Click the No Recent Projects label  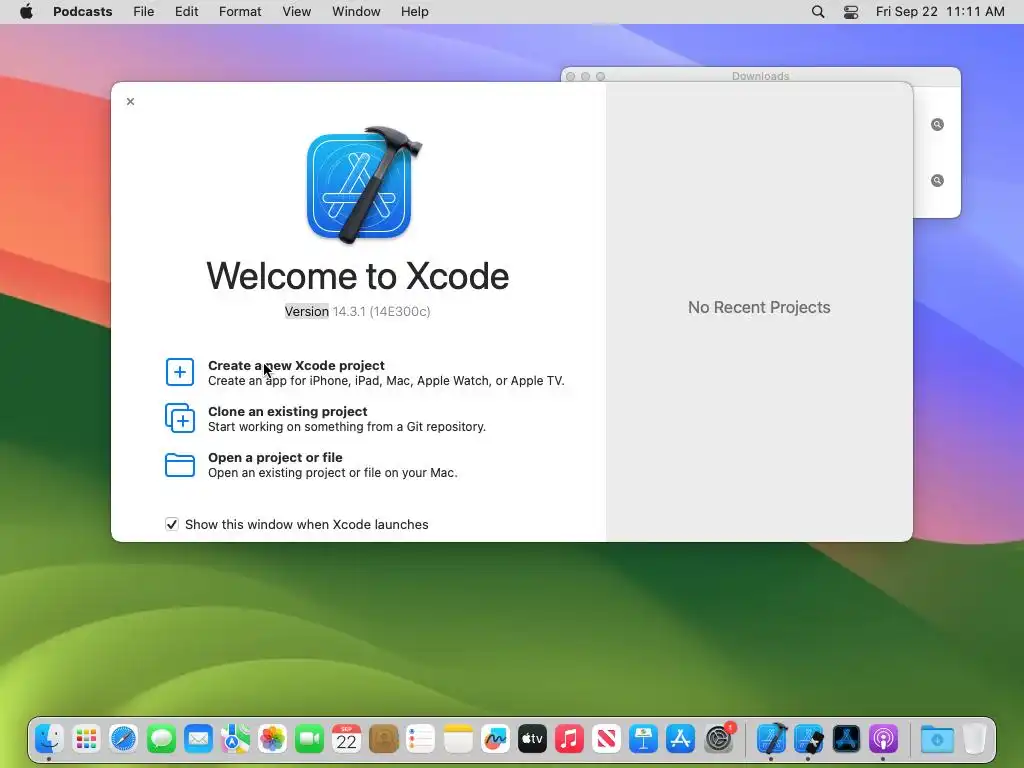(759, 308)
